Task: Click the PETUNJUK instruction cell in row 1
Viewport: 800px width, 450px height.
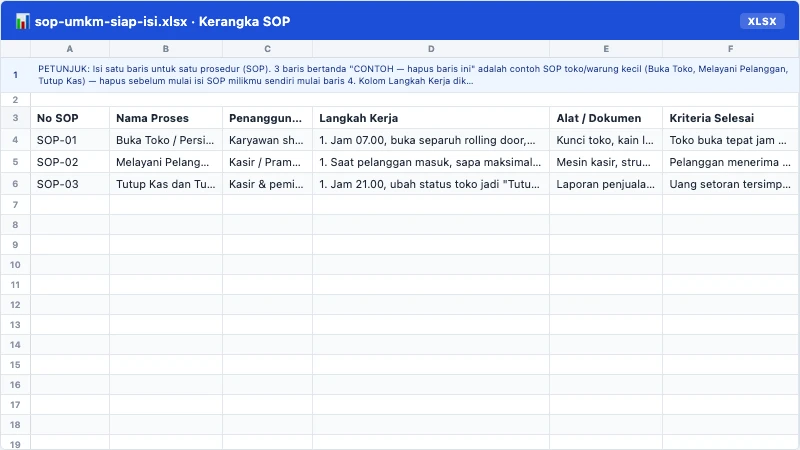Action: point(415,75)
